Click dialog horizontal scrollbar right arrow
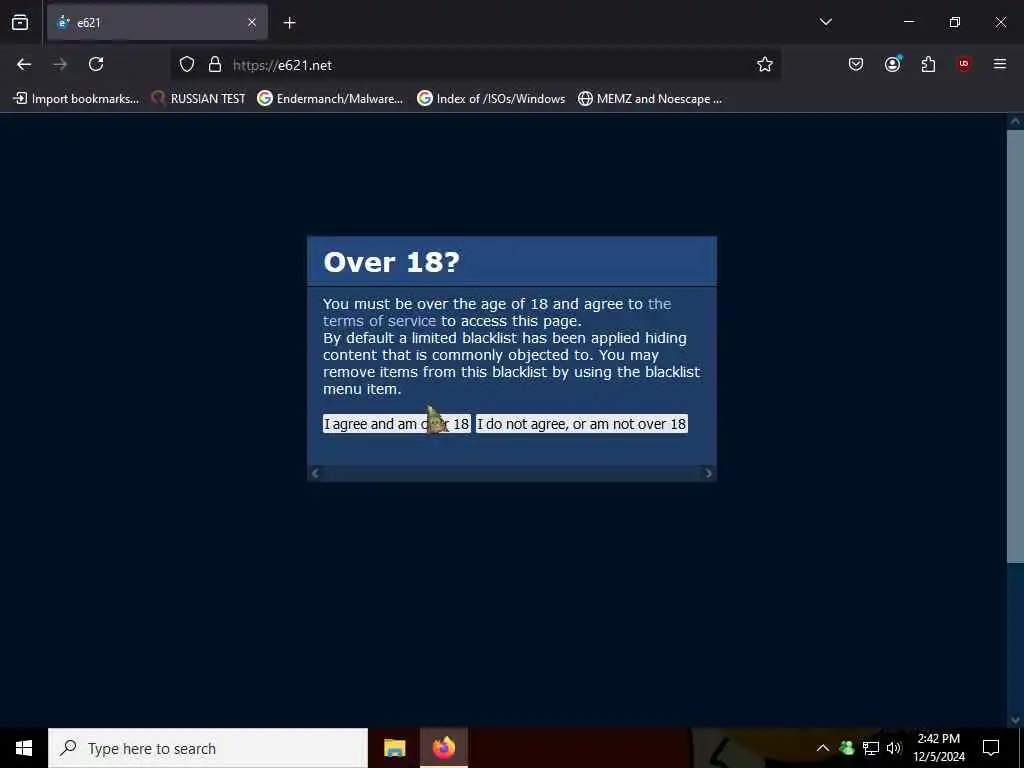Viewport: 1024px width, 768px height. click(709, 473)
